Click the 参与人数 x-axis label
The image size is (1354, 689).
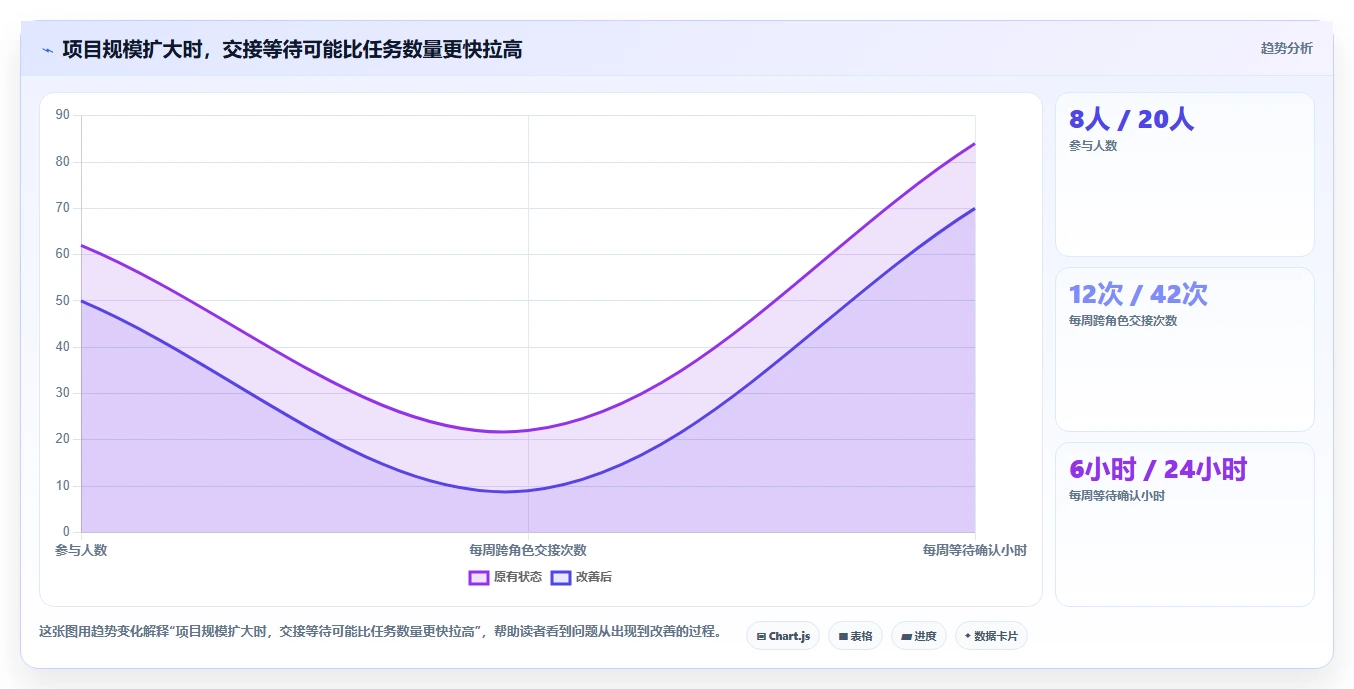[x=81, y=550]
